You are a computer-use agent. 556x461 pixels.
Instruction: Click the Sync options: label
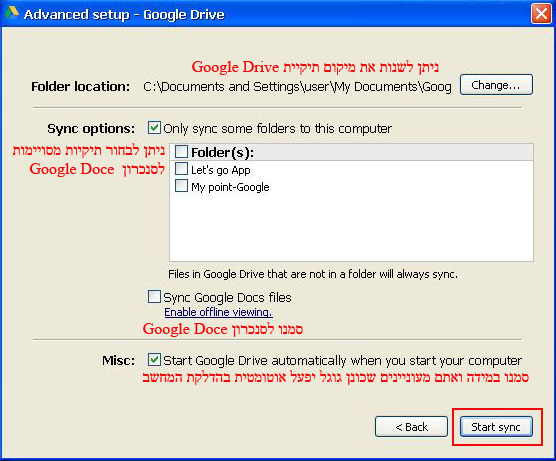[91, 128]
